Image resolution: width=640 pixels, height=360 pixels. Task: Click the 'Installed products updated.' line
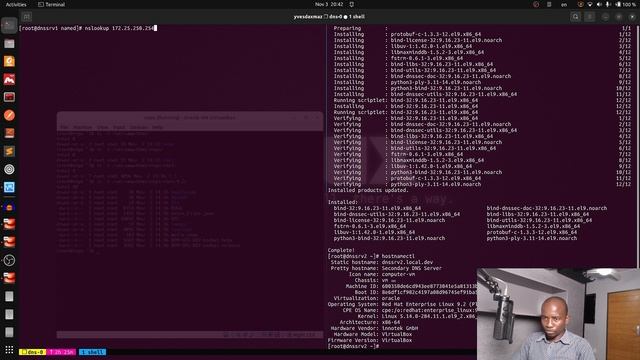point(368,190)
